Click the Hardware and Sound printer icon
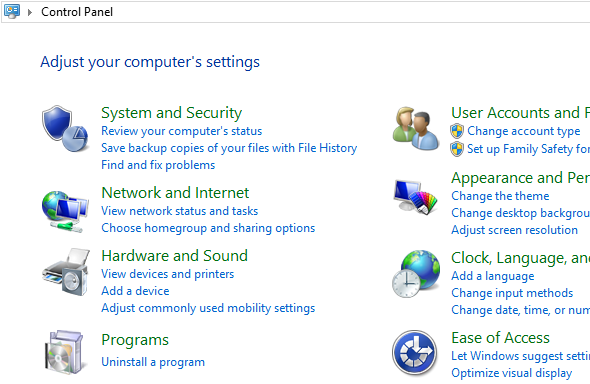 coord(66,272)
